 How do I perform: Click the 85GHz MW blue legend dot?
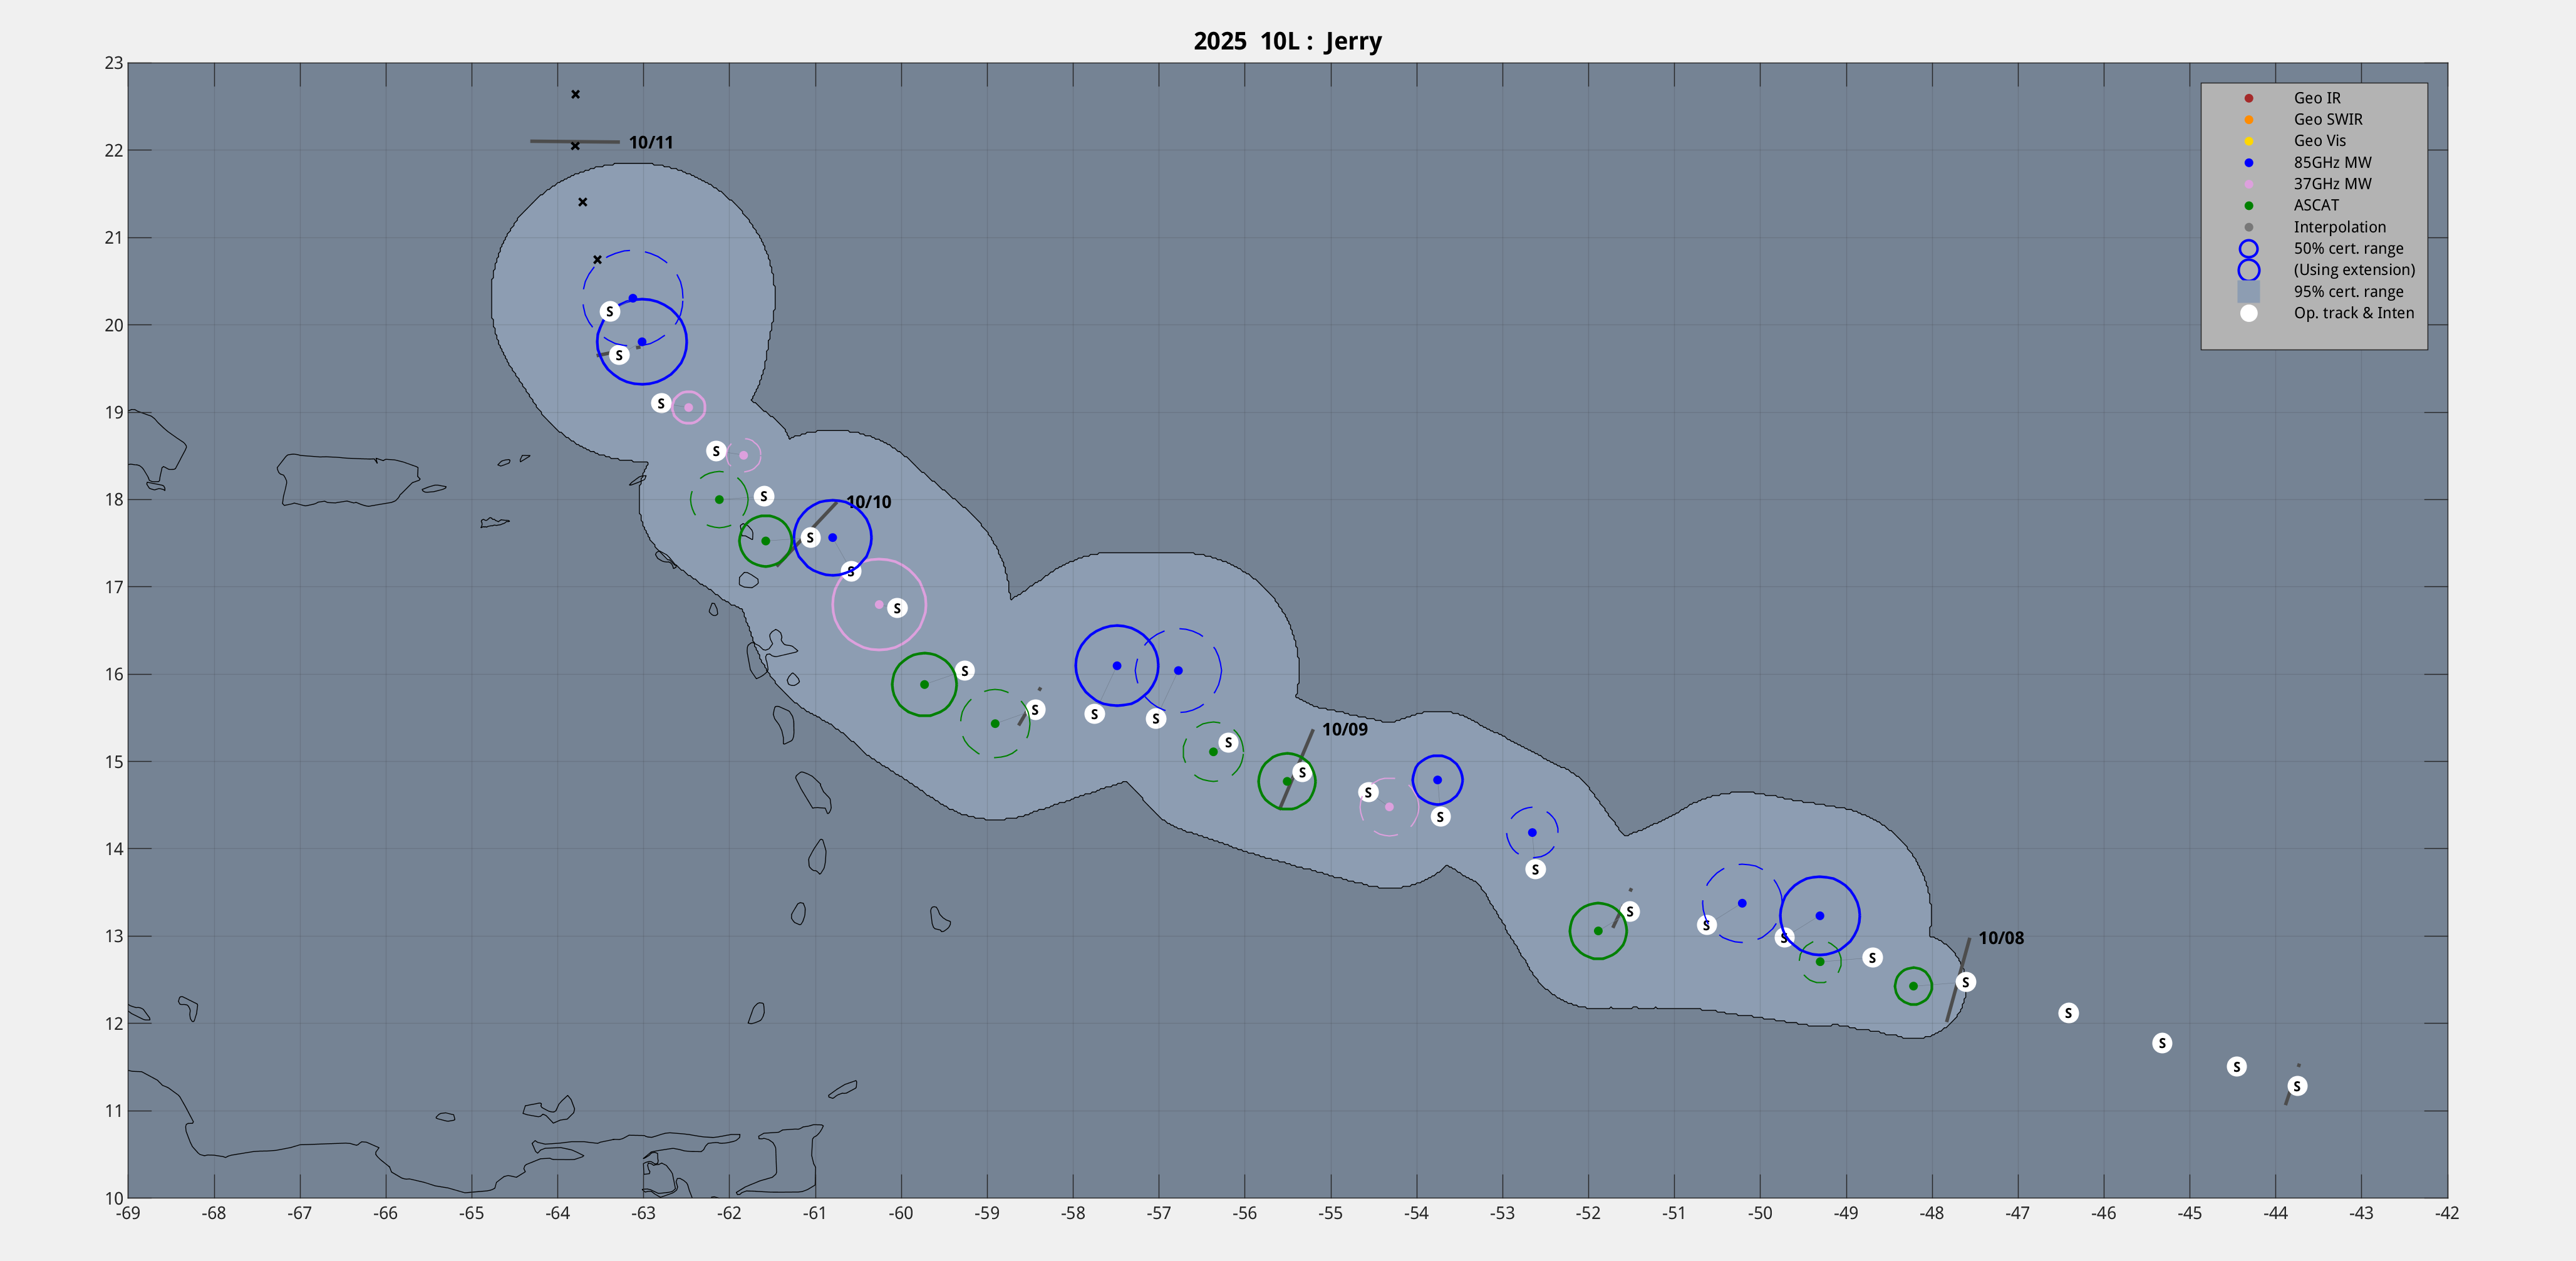pyautogui.click(x=2248, y=163)
